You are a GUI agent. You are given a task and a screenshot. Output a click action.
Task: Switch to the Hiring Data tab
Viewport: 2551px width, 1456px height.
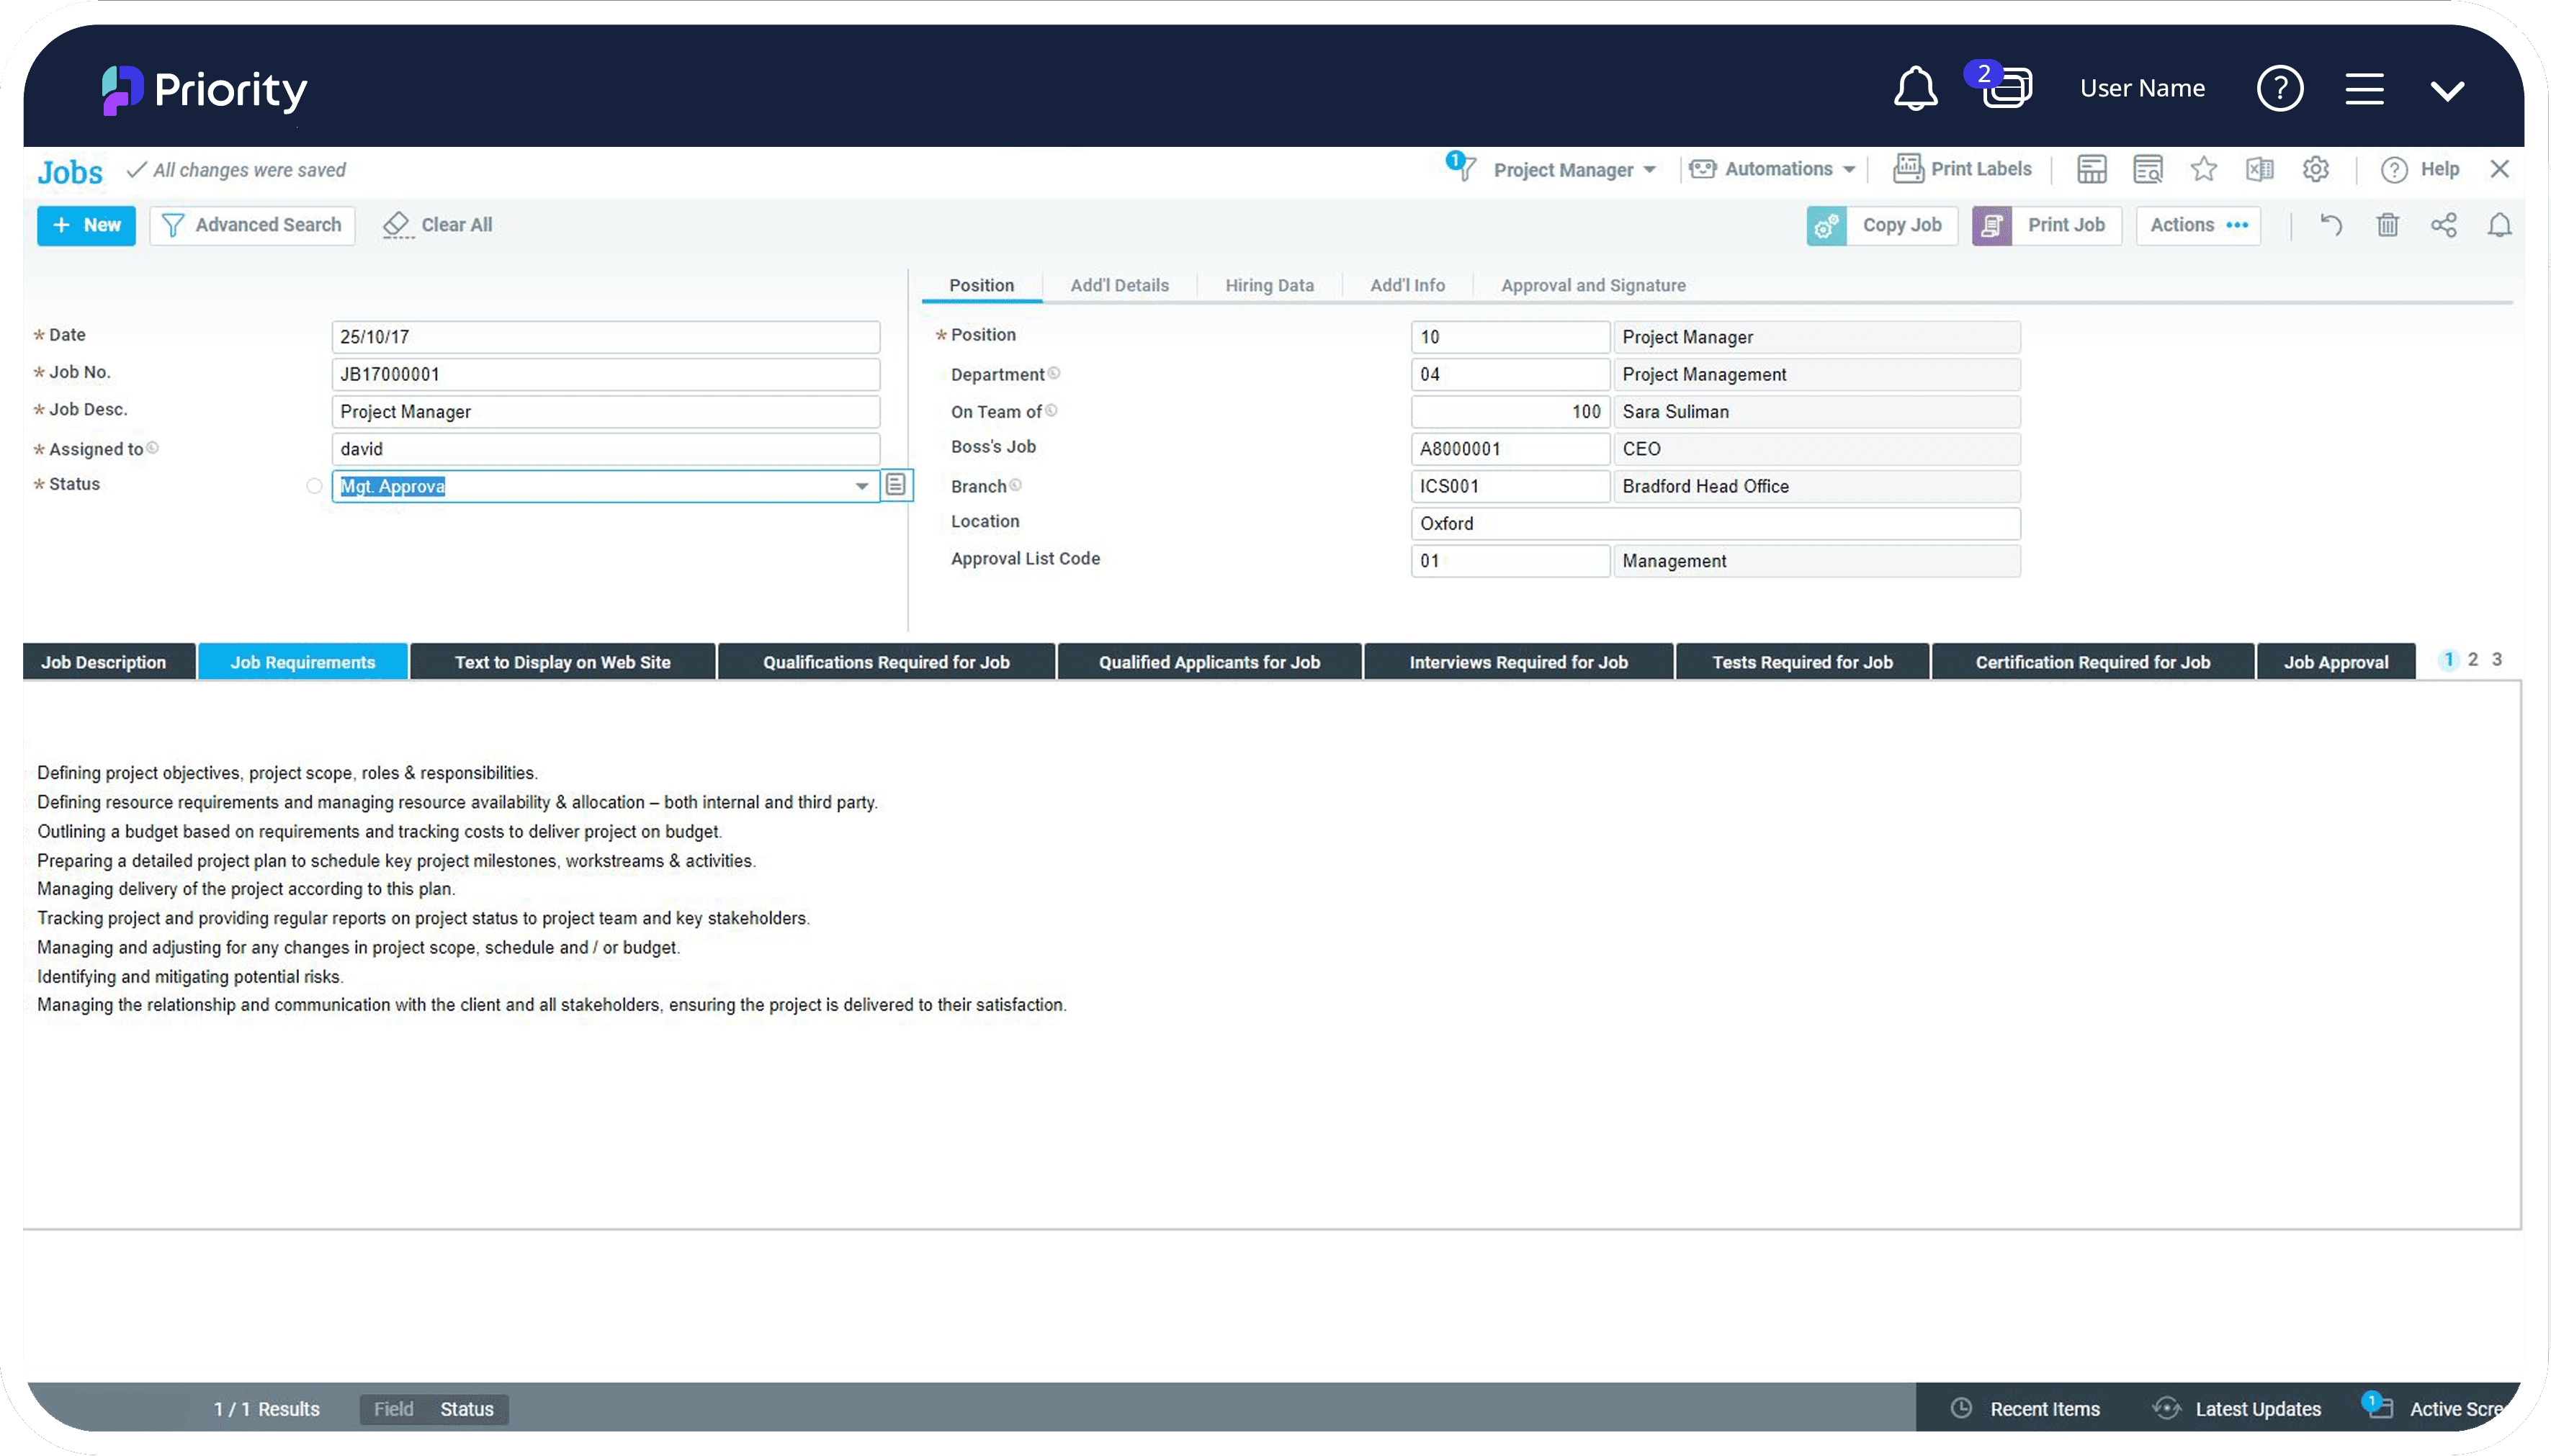pos(1269,285)
